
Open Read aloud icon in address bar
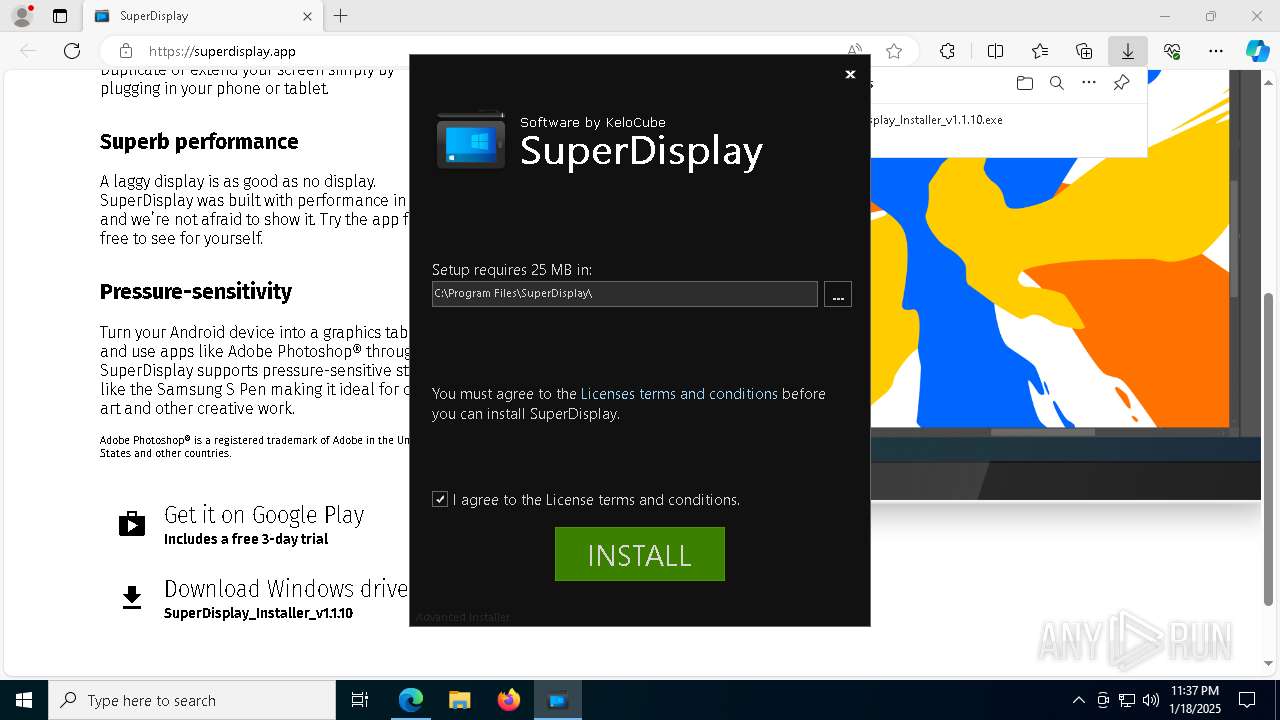pyautogui.click(x=855, y=51)
